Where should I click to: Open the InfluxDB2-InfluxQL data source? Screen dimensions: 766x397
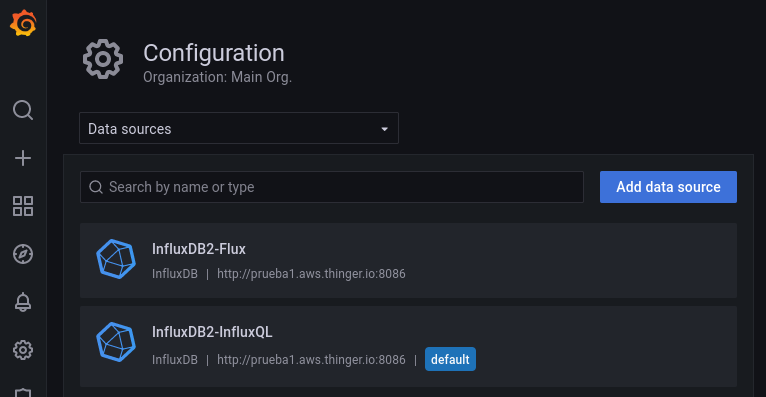[x=408, y=347]
